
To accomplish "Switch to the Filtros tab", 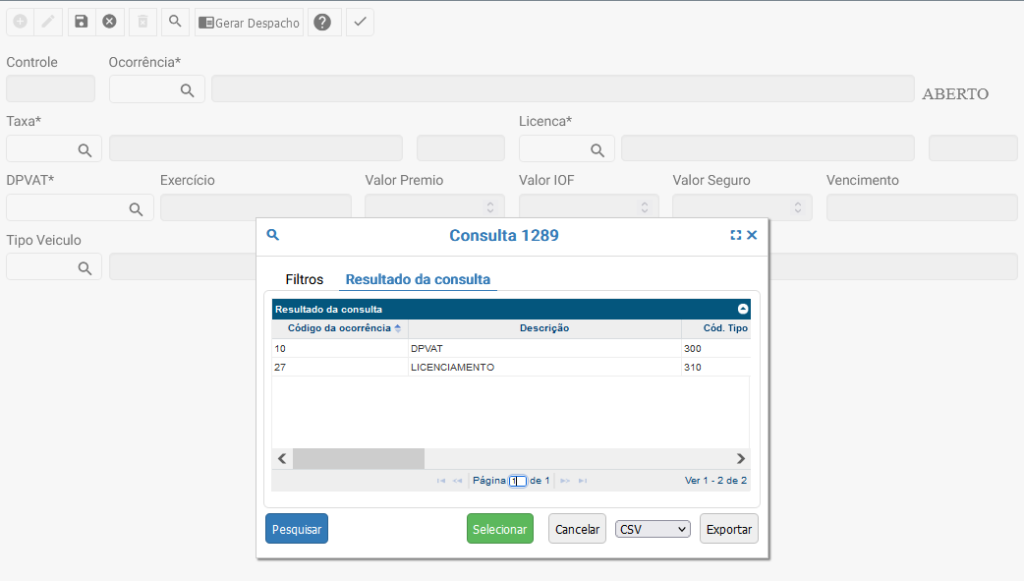I will [x=304, y=279].
